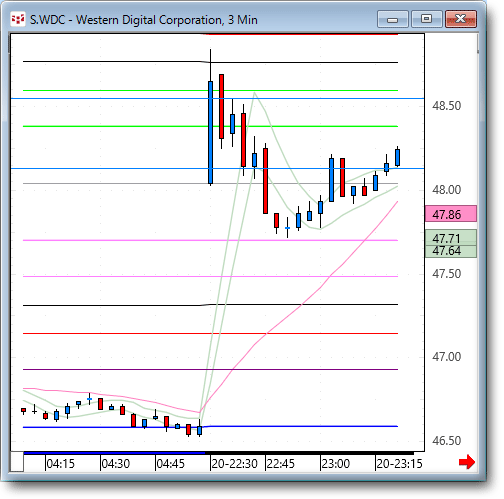Click the 46.50 price scale value
Screen dimensions: 504x499
447,441
